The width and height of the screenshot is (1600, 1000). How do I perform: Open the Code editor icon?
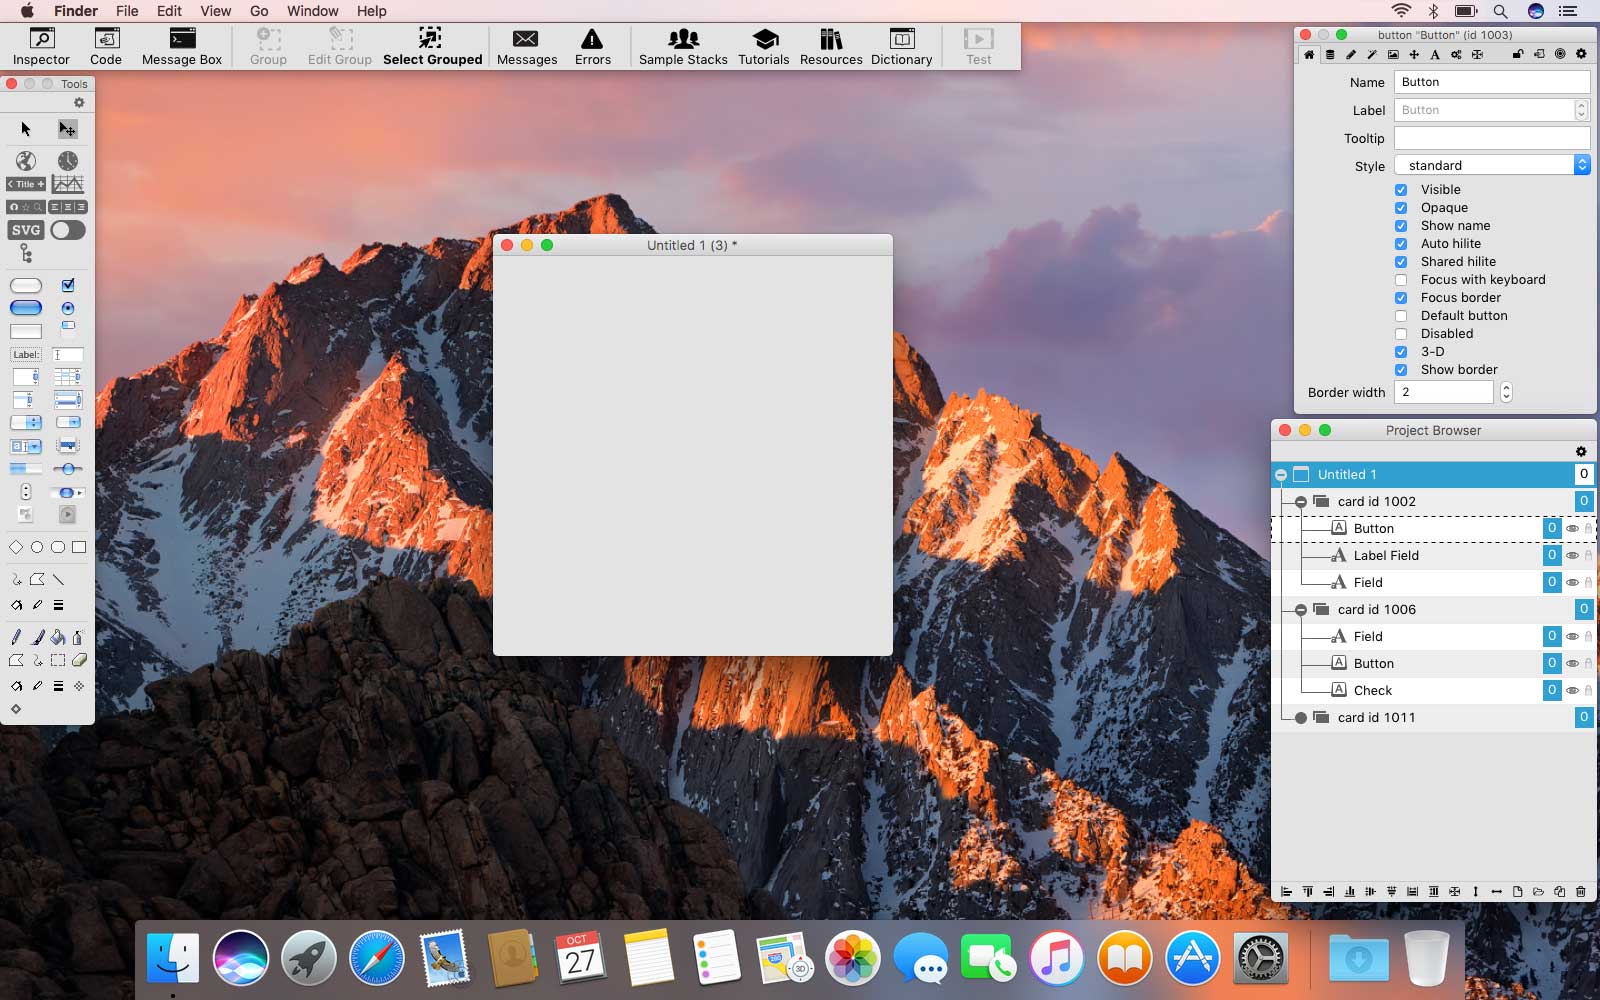pyautogui.click(x=106, y=46)
